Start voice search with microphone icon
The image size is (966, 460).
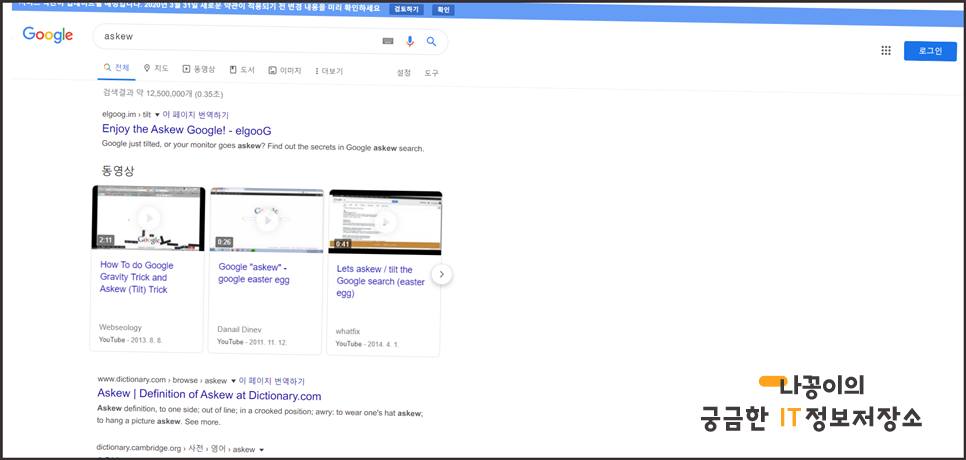tap(410, 41)
